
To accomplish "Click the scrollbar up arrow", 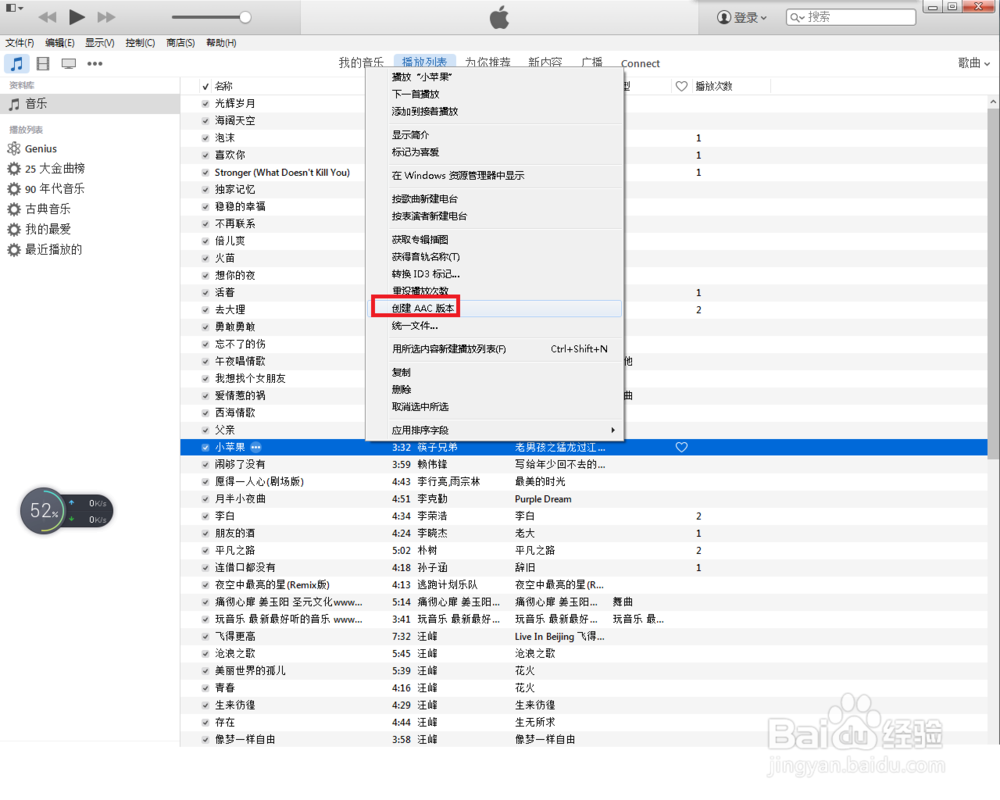I will point(993,101).
